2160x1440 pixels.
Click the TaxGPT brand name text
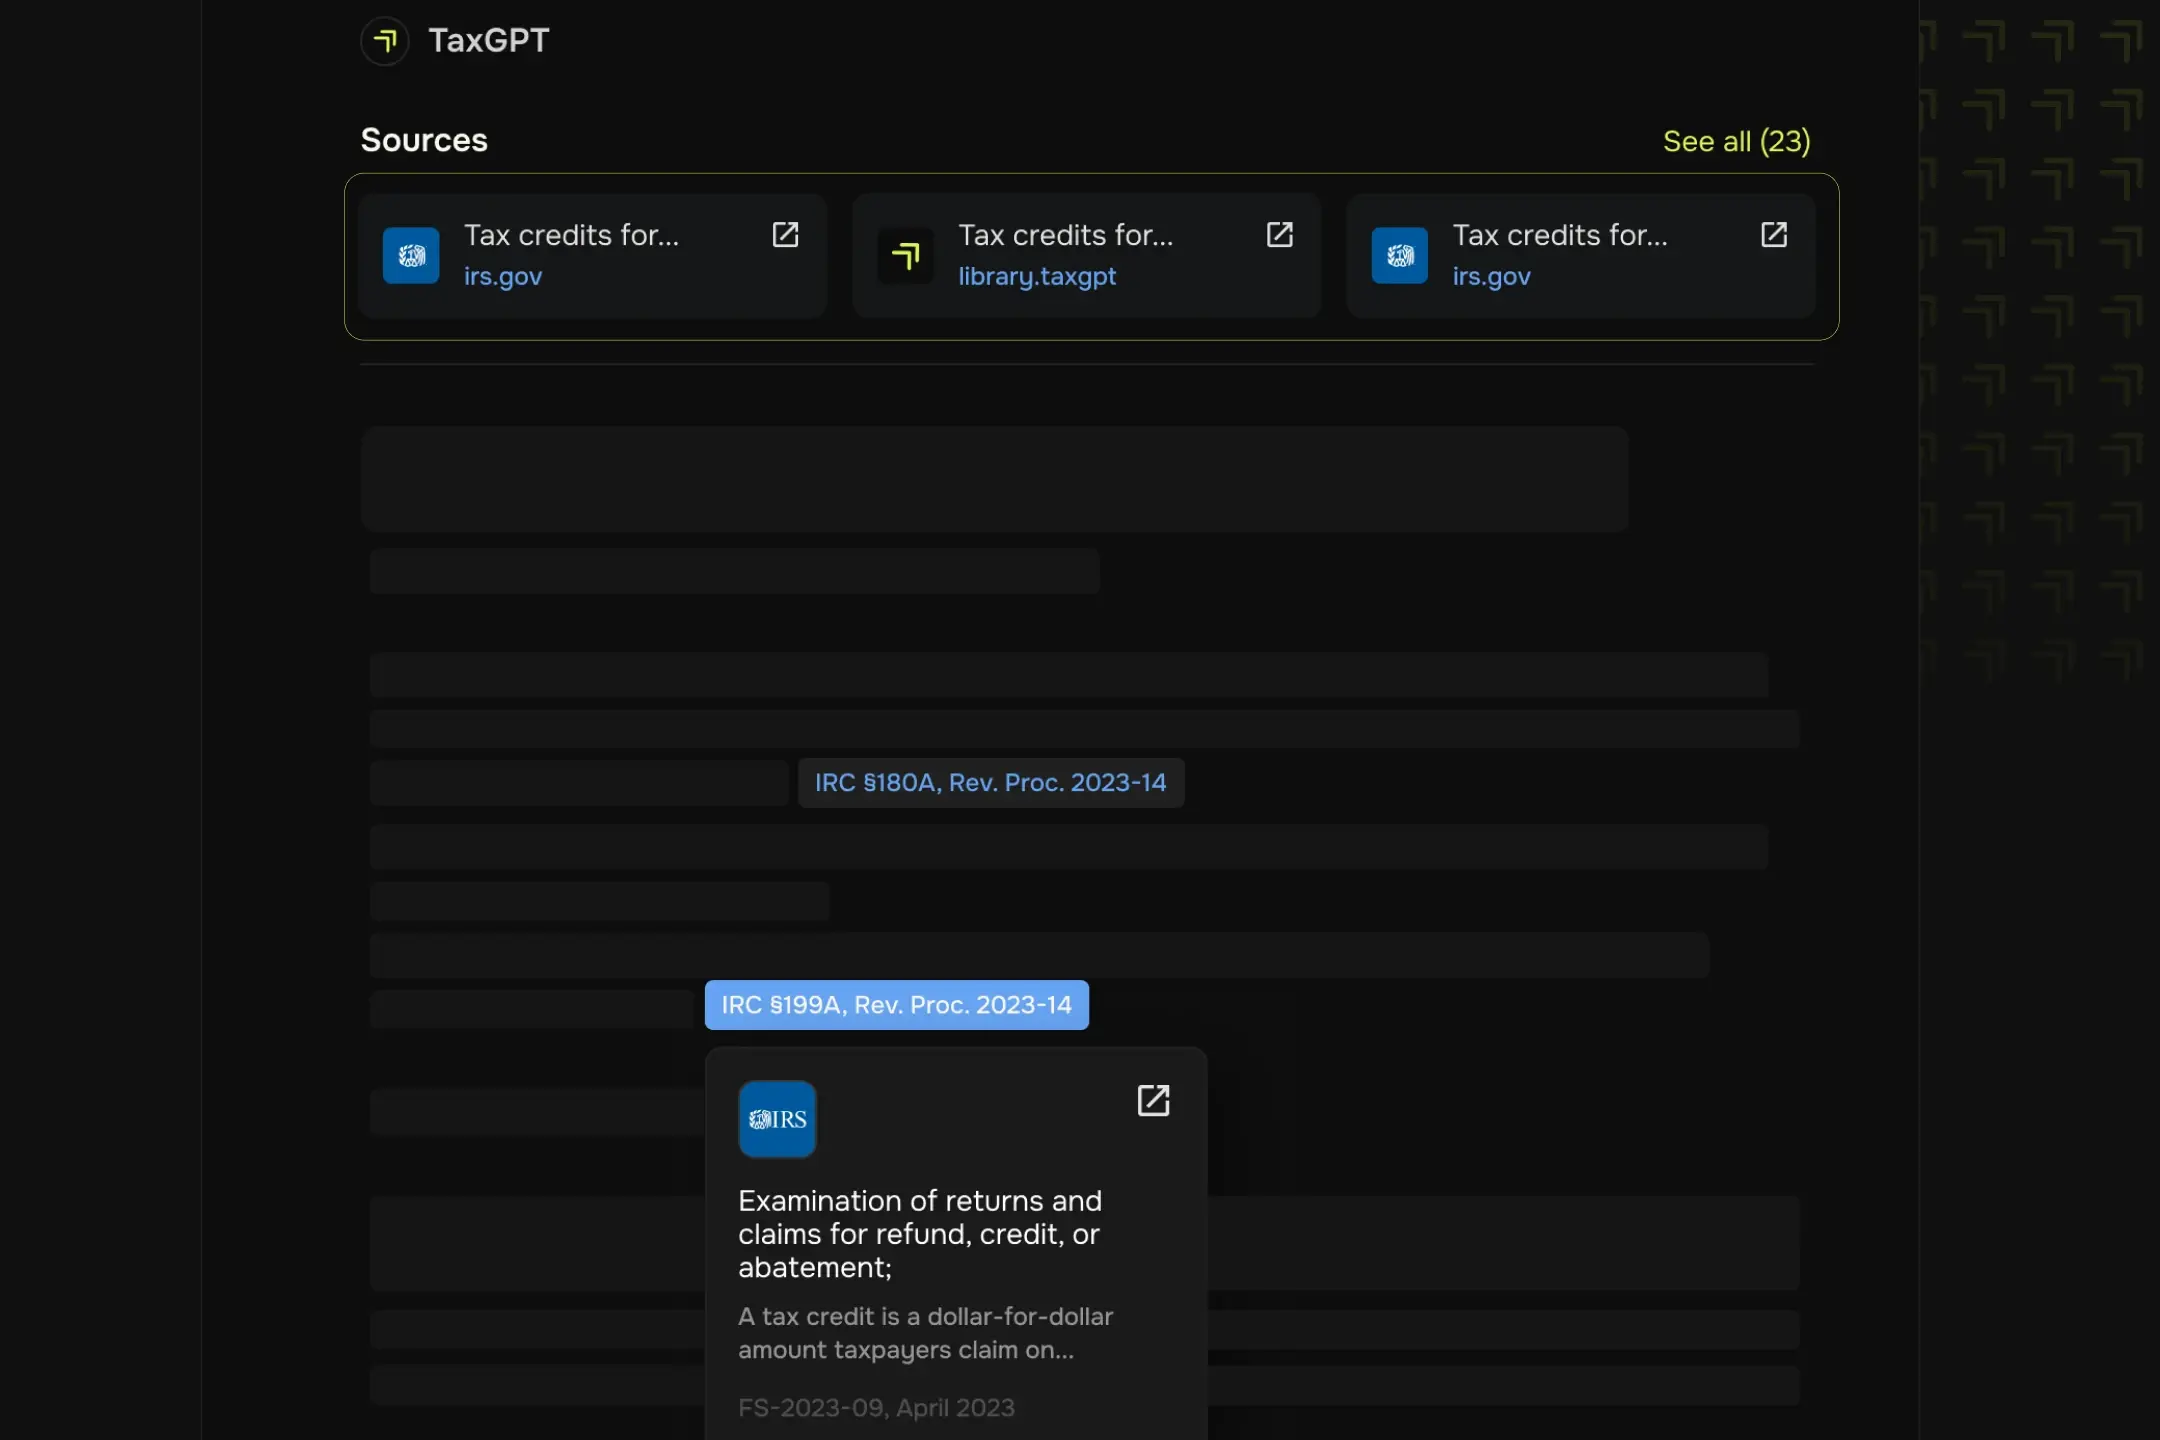coord(489,41)
